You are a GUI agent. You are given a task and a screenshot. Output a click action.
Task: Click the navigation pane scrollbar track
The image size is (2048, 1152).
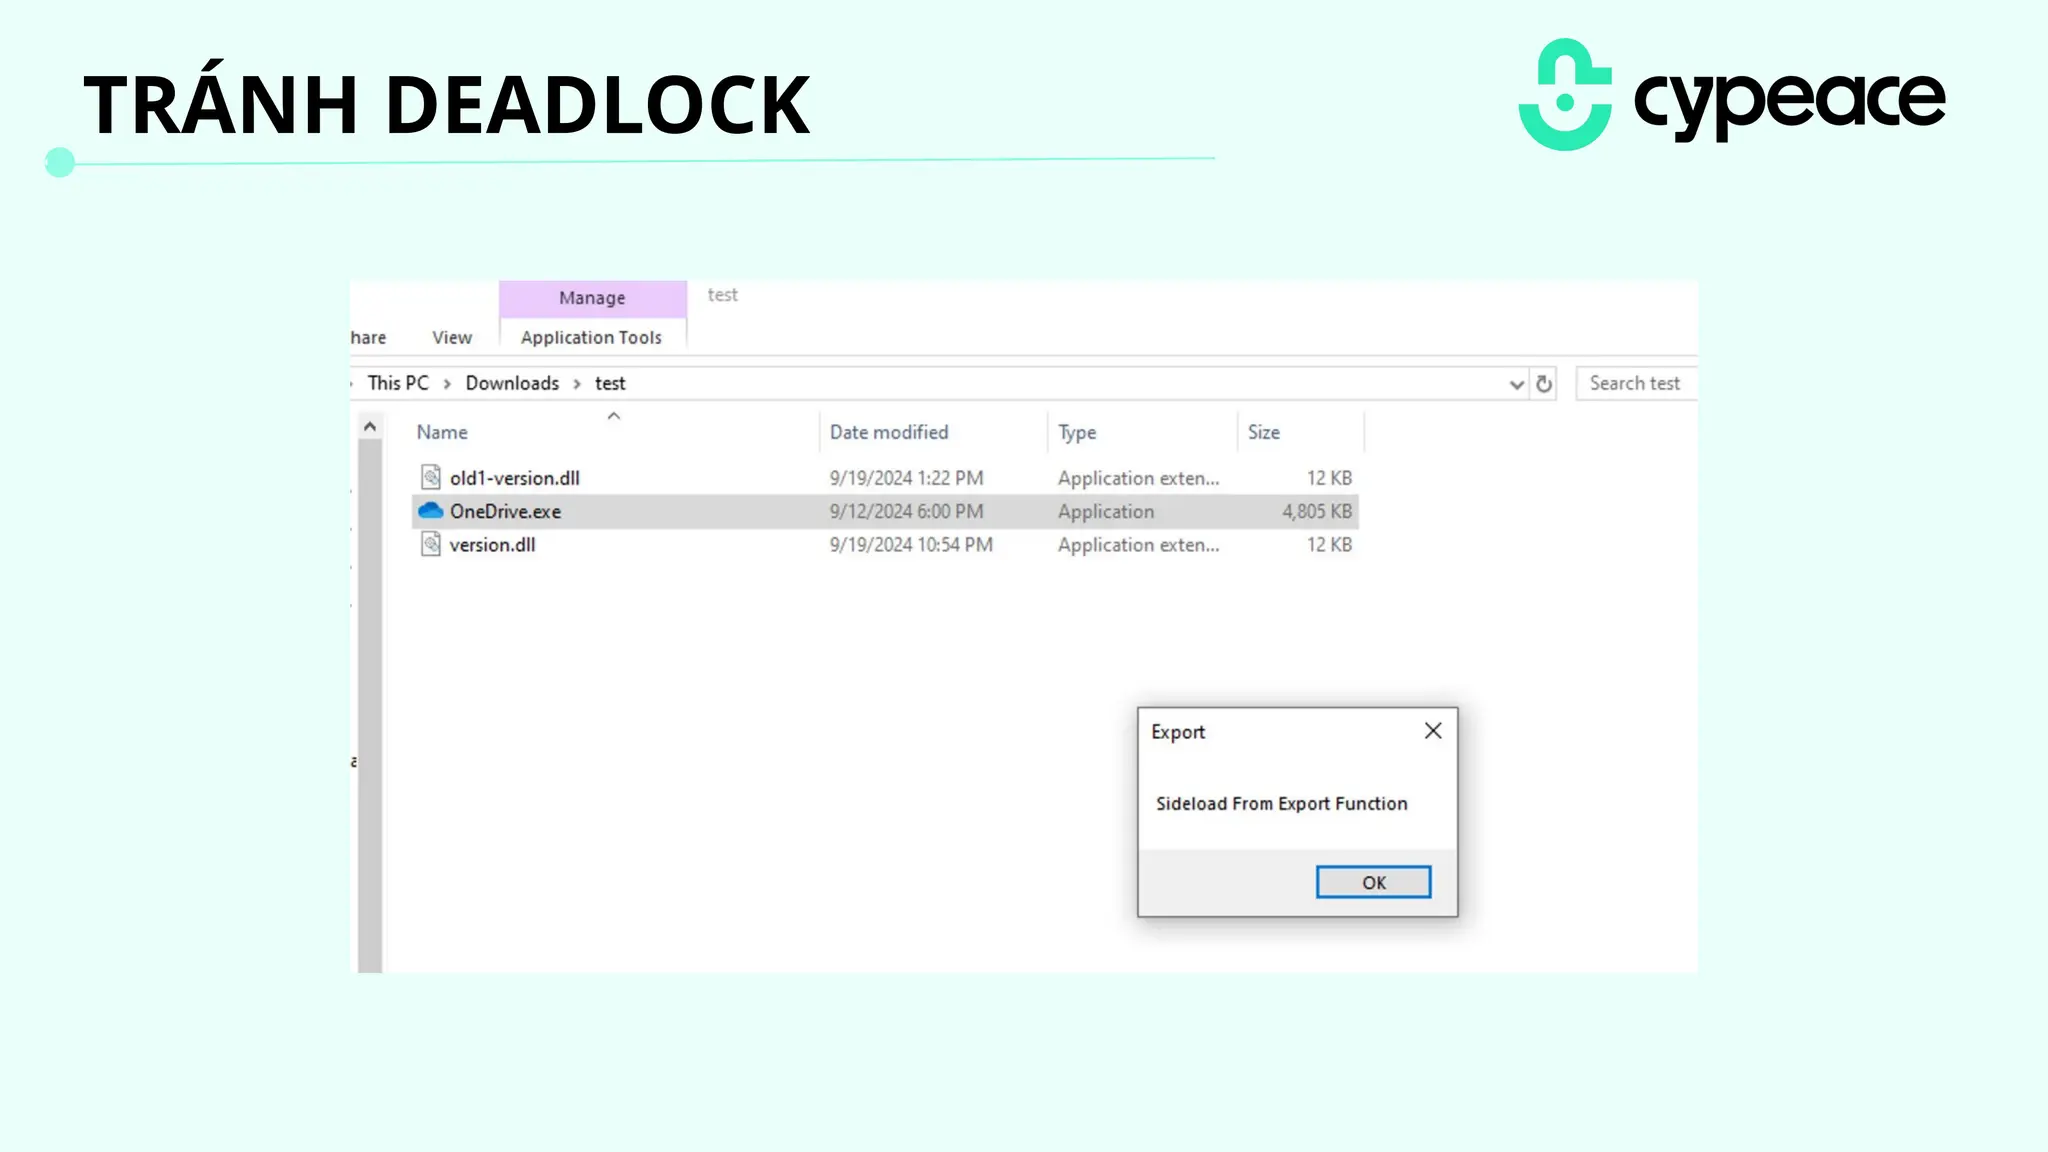click(370, 706)
